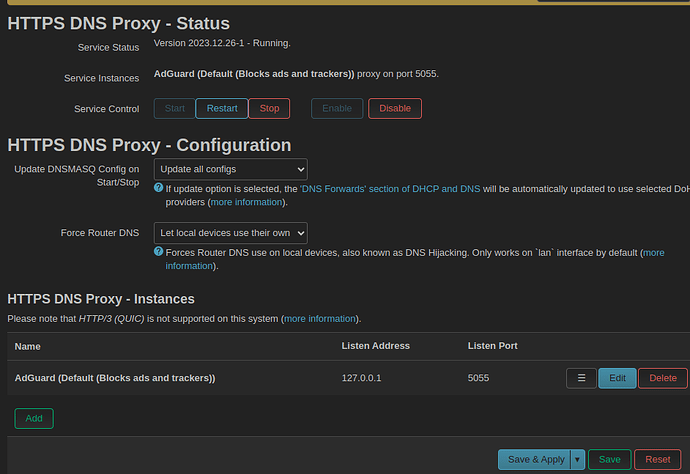Click the Listen Address column header
The height and width of the screenshot is (474, 690).
[375, 346]
